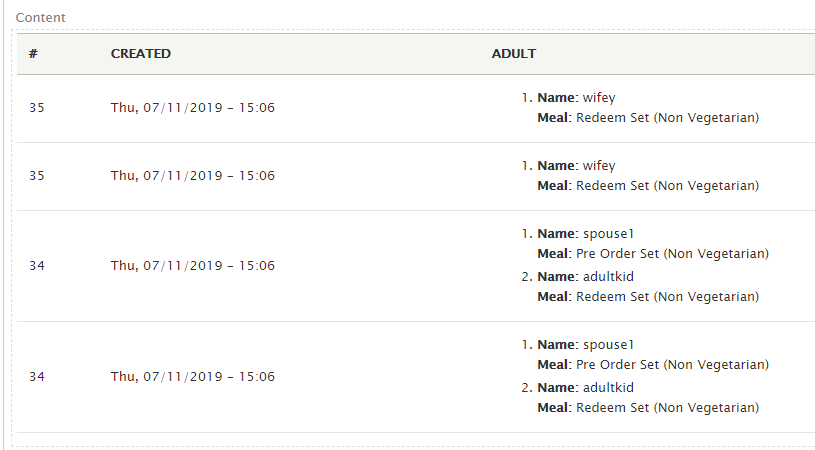Select ID 35 in the second table row
815x450 pixels.
[37, 176]
